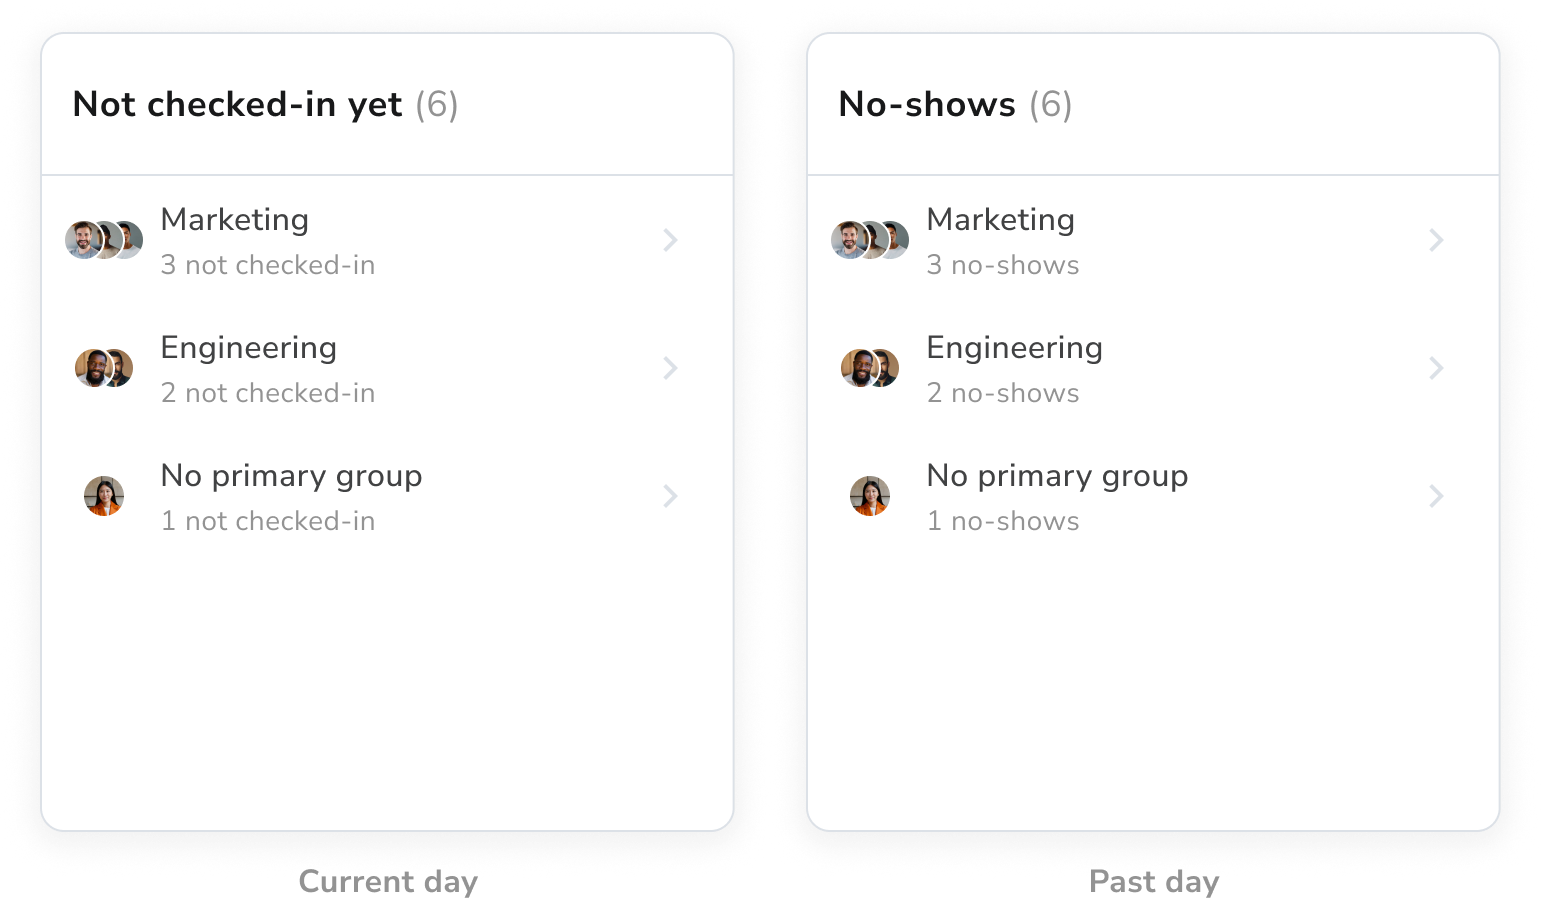
Task: Expand Engineering row with 2 not checked-in
Action: [670, 368]
